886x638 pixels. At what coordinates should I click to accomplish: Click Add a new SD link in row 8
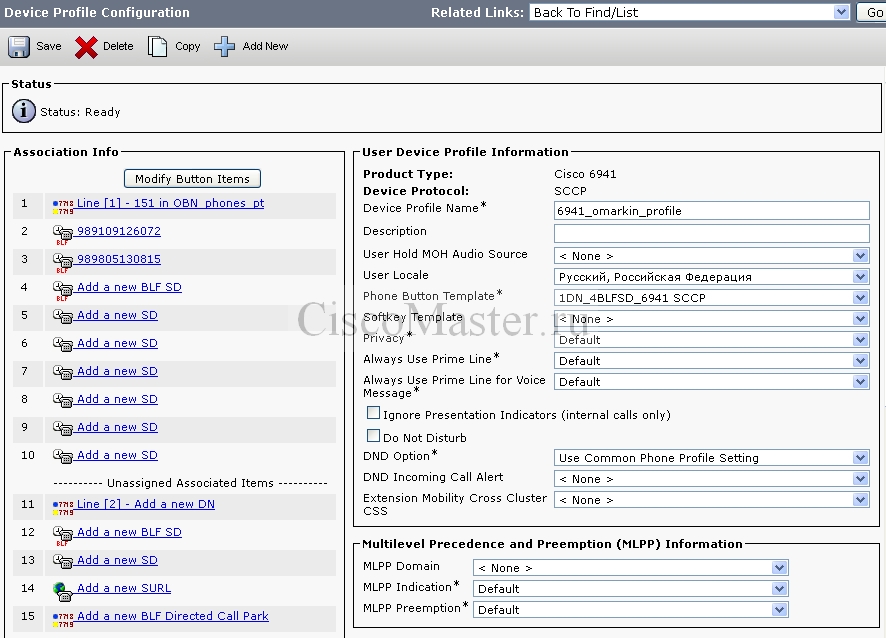[x=117, y=399]
